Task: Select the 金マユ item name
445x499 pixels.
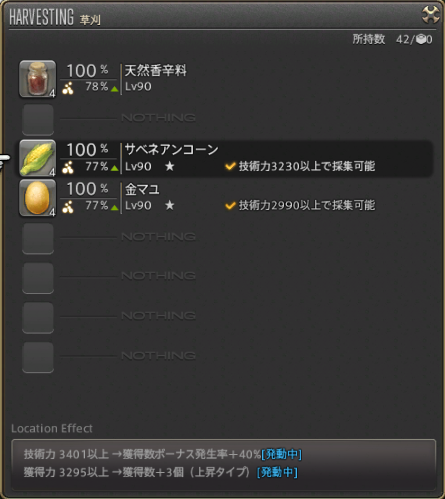Action: tap(142, 189)
